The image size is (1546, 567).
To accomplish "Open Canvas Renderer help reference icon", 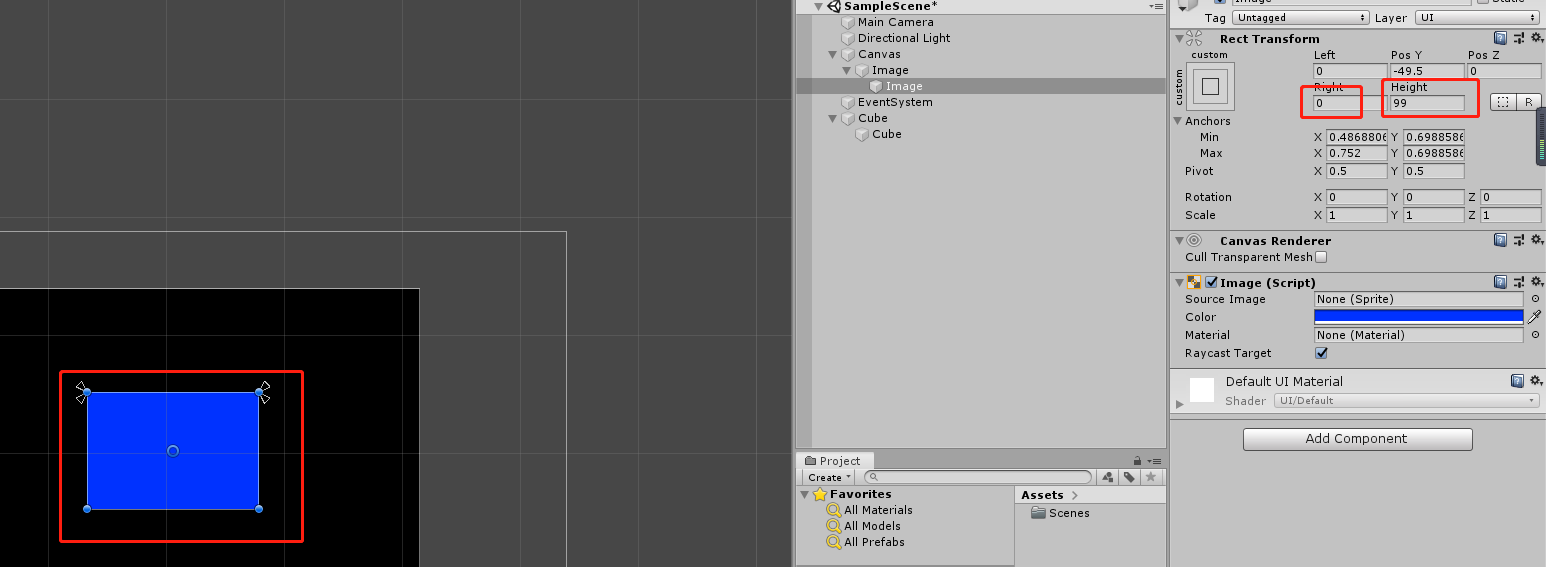I will [1500, 240].
